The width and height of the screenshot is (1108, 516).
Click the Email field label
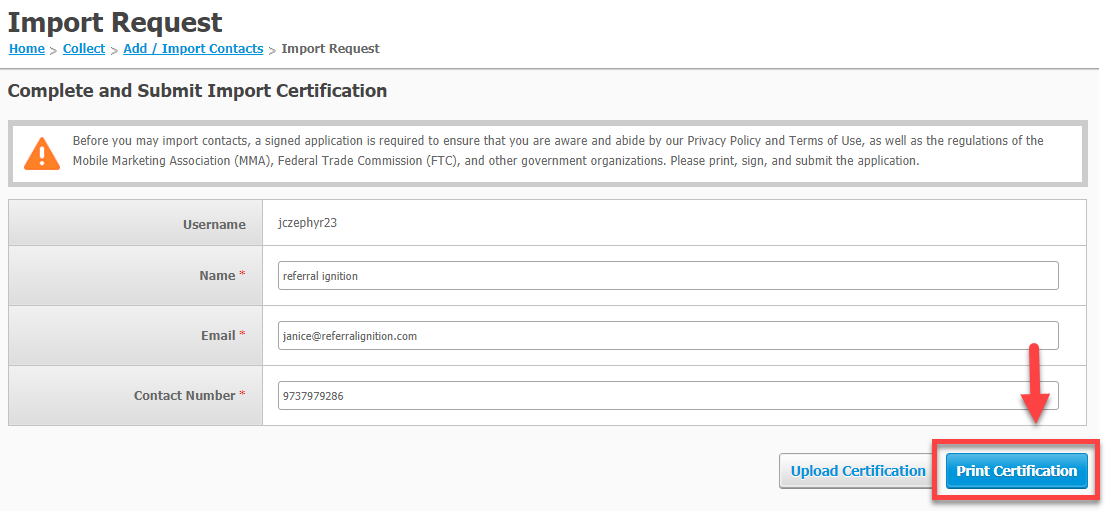click(x=218, y=335)
